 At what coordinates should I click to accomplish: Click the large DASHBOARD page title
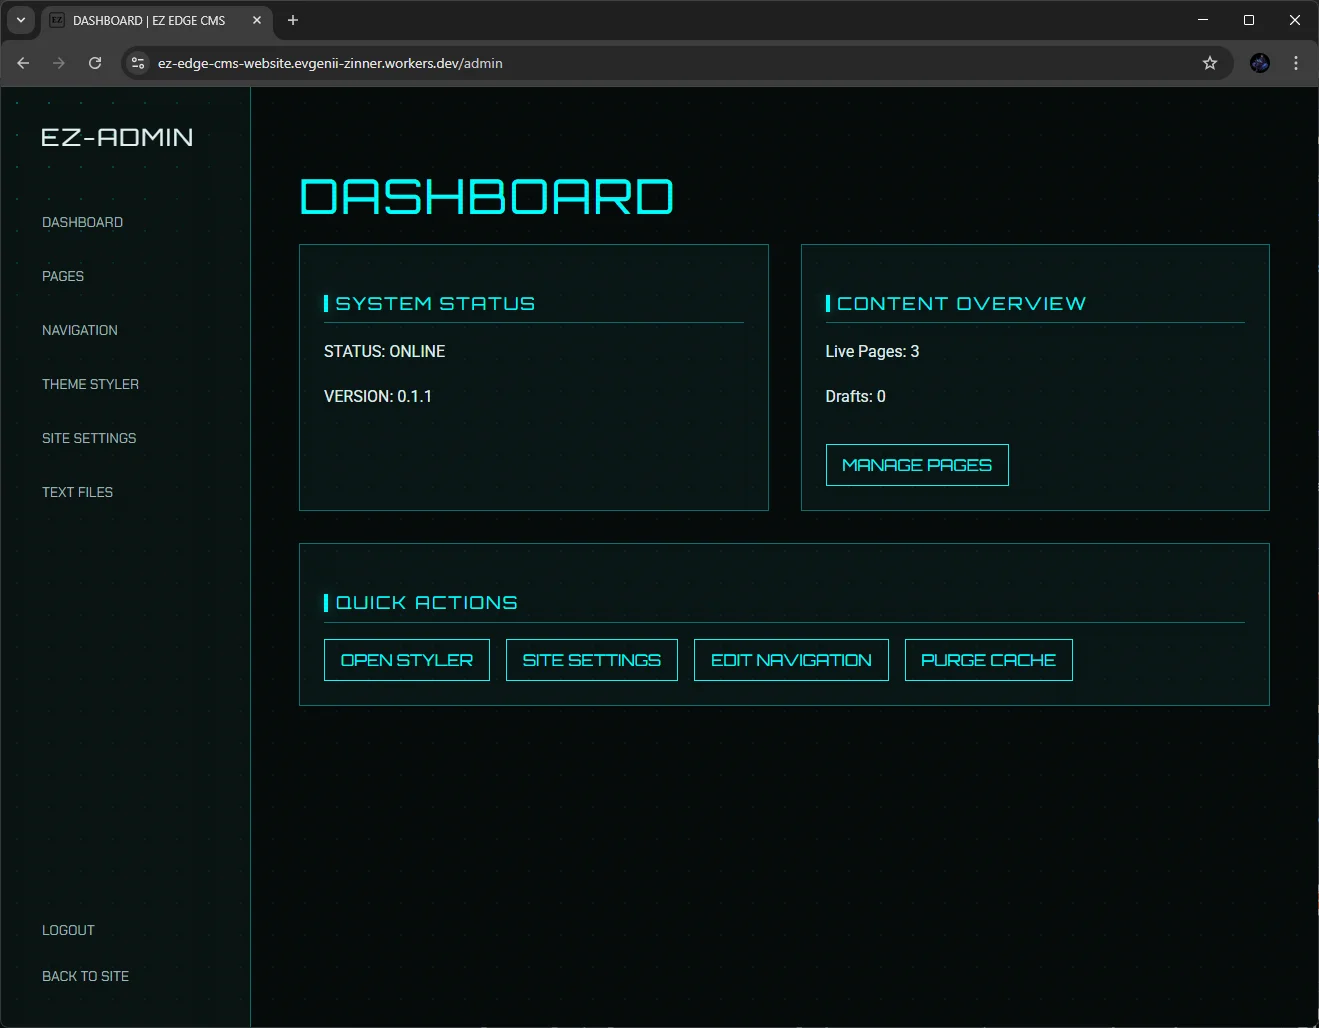[487, 197]
